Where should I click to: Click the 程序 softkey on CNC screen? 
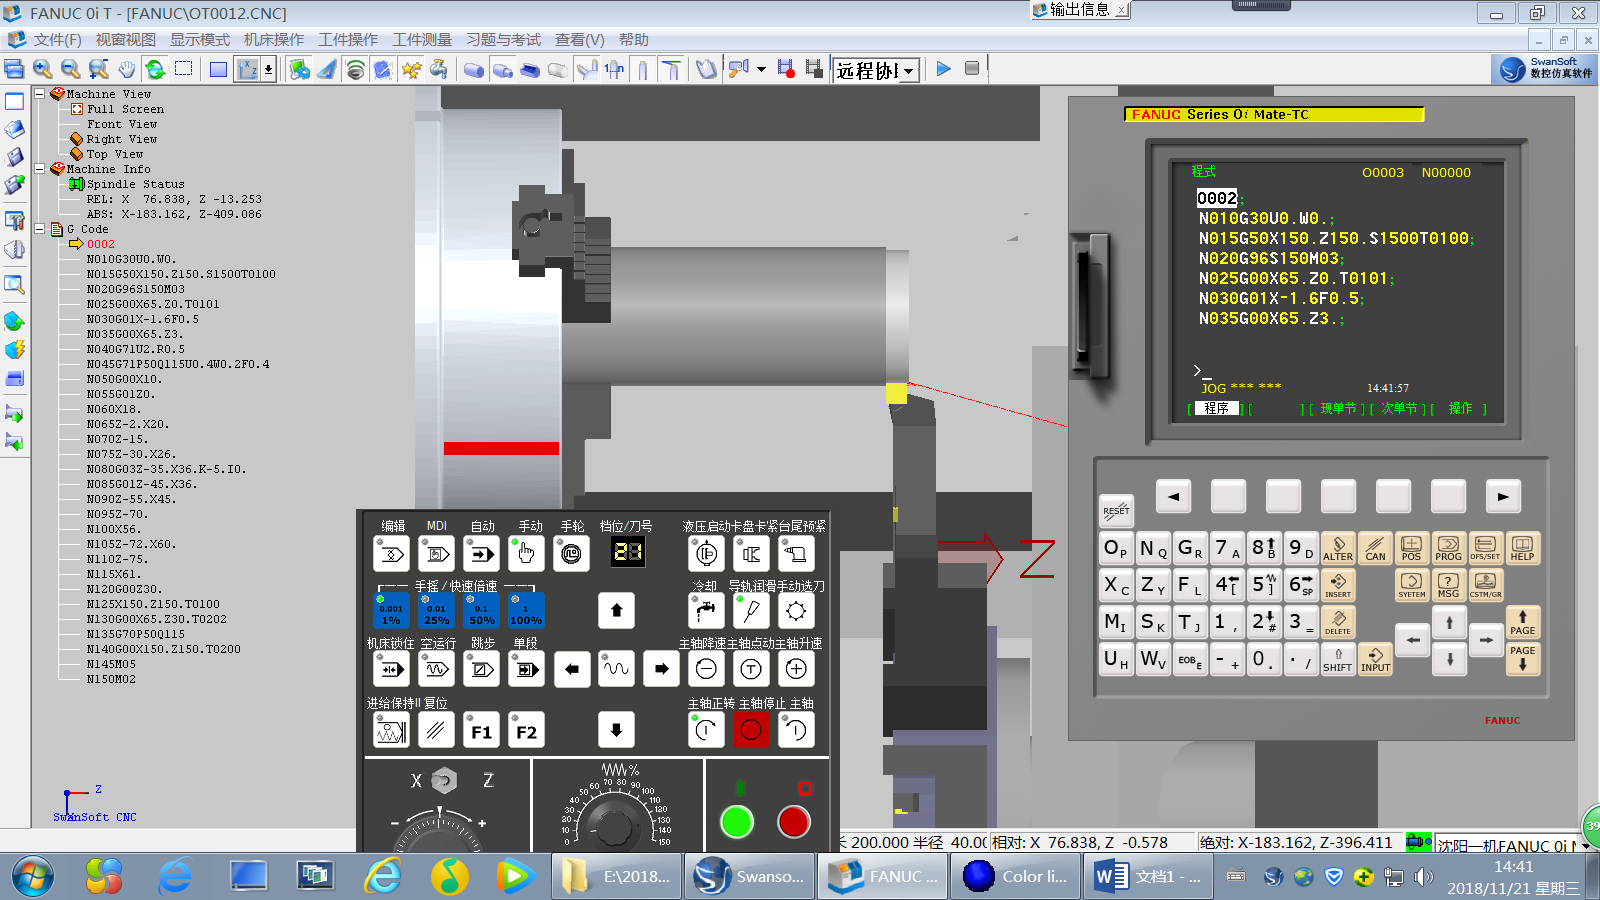1216,408
